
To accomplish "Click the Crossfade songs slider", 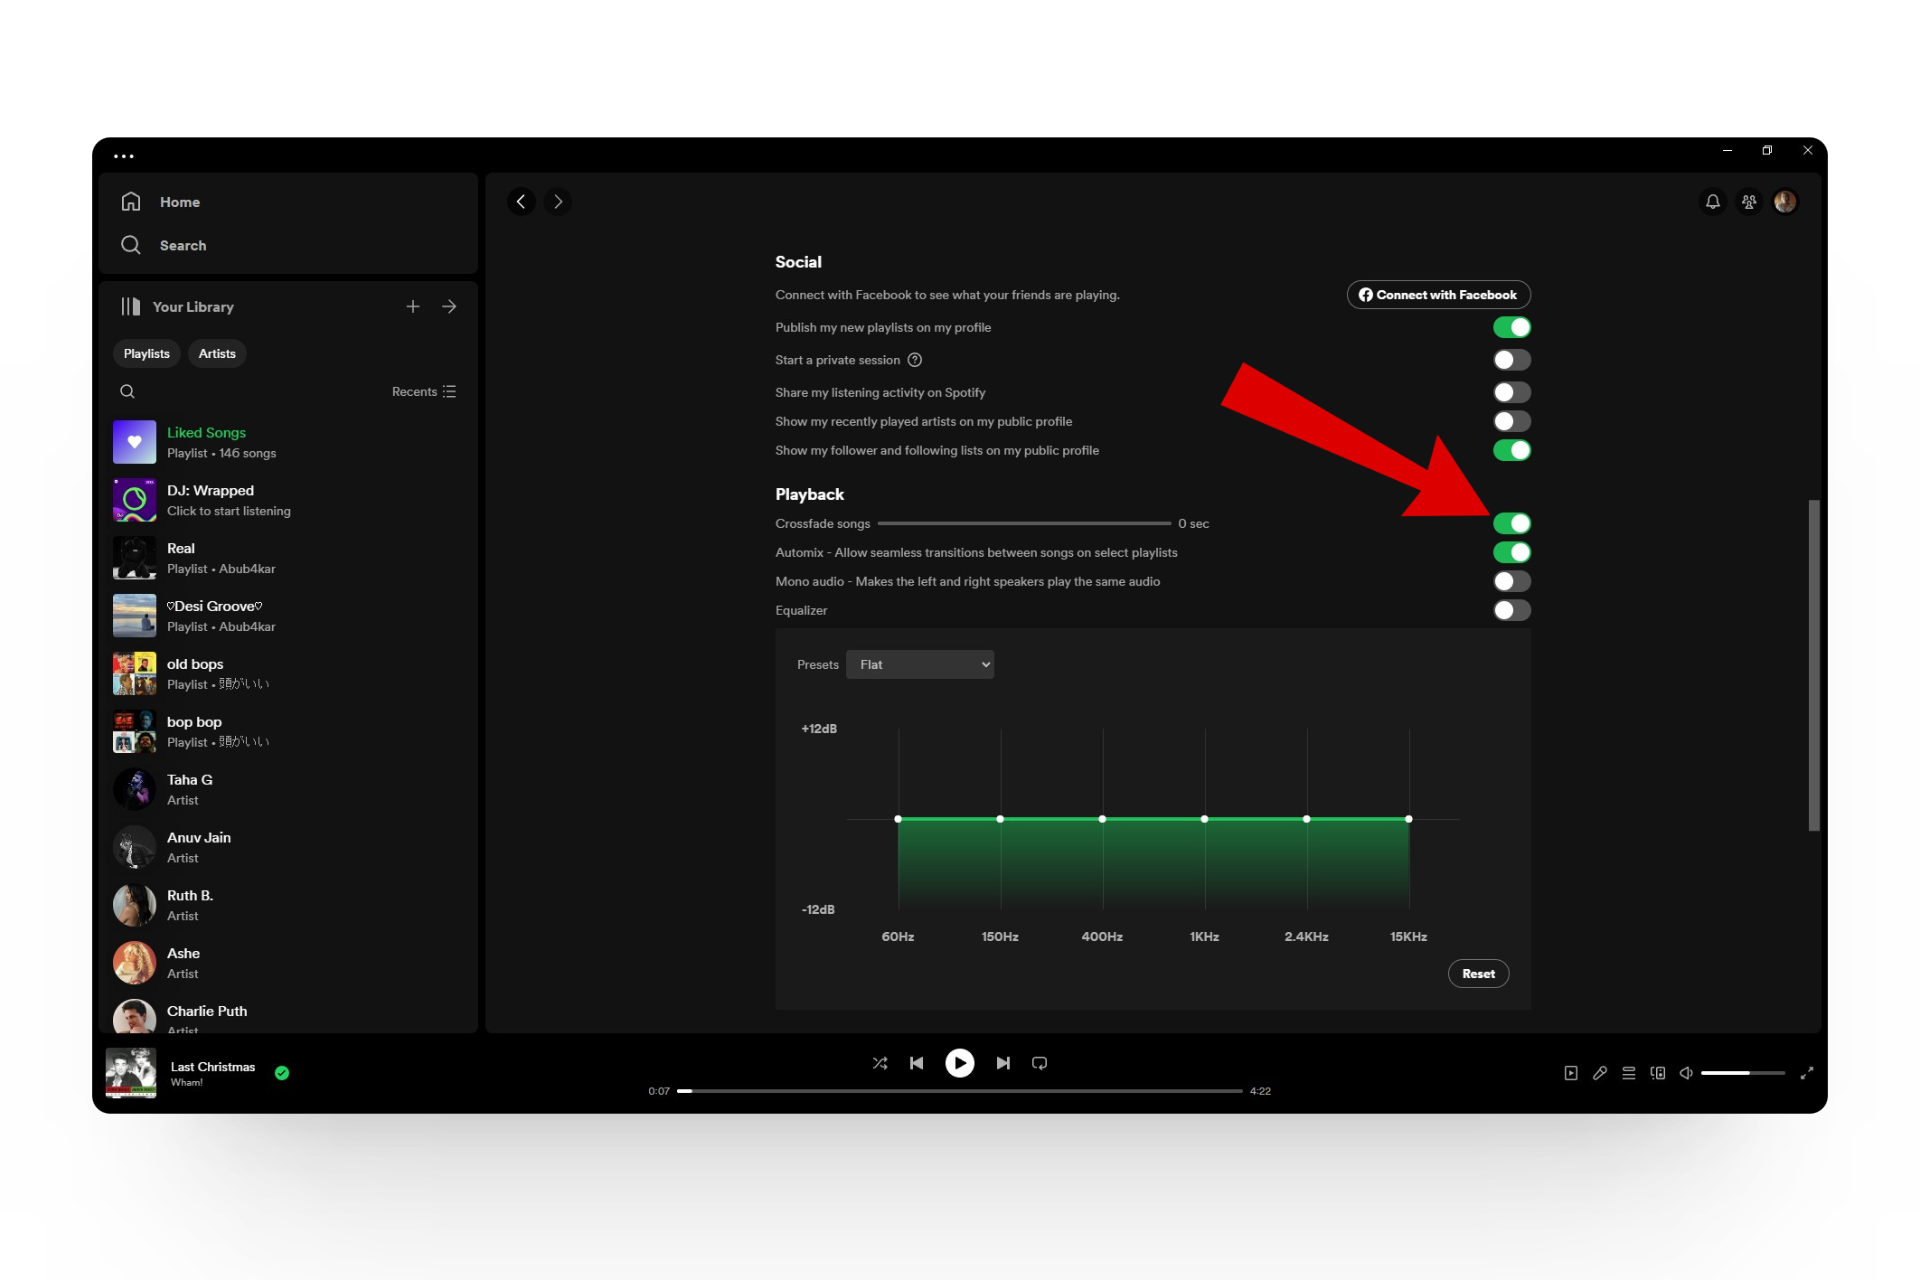I will point(1023,524).
